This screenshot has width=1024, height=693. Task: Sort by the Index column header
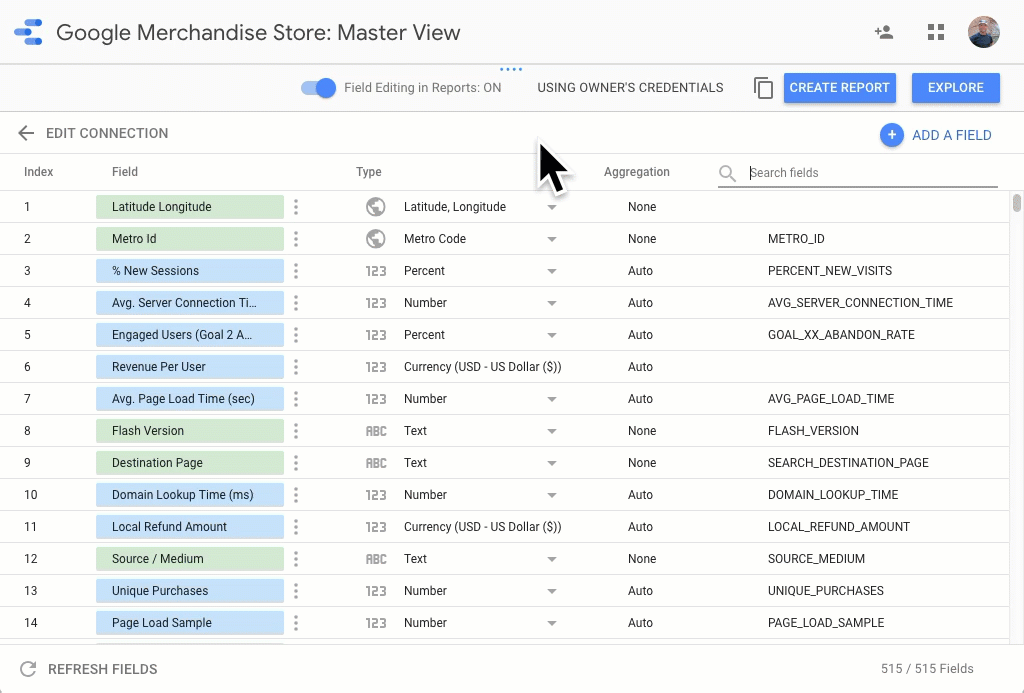pyautogui.click(x=39, y=172)
